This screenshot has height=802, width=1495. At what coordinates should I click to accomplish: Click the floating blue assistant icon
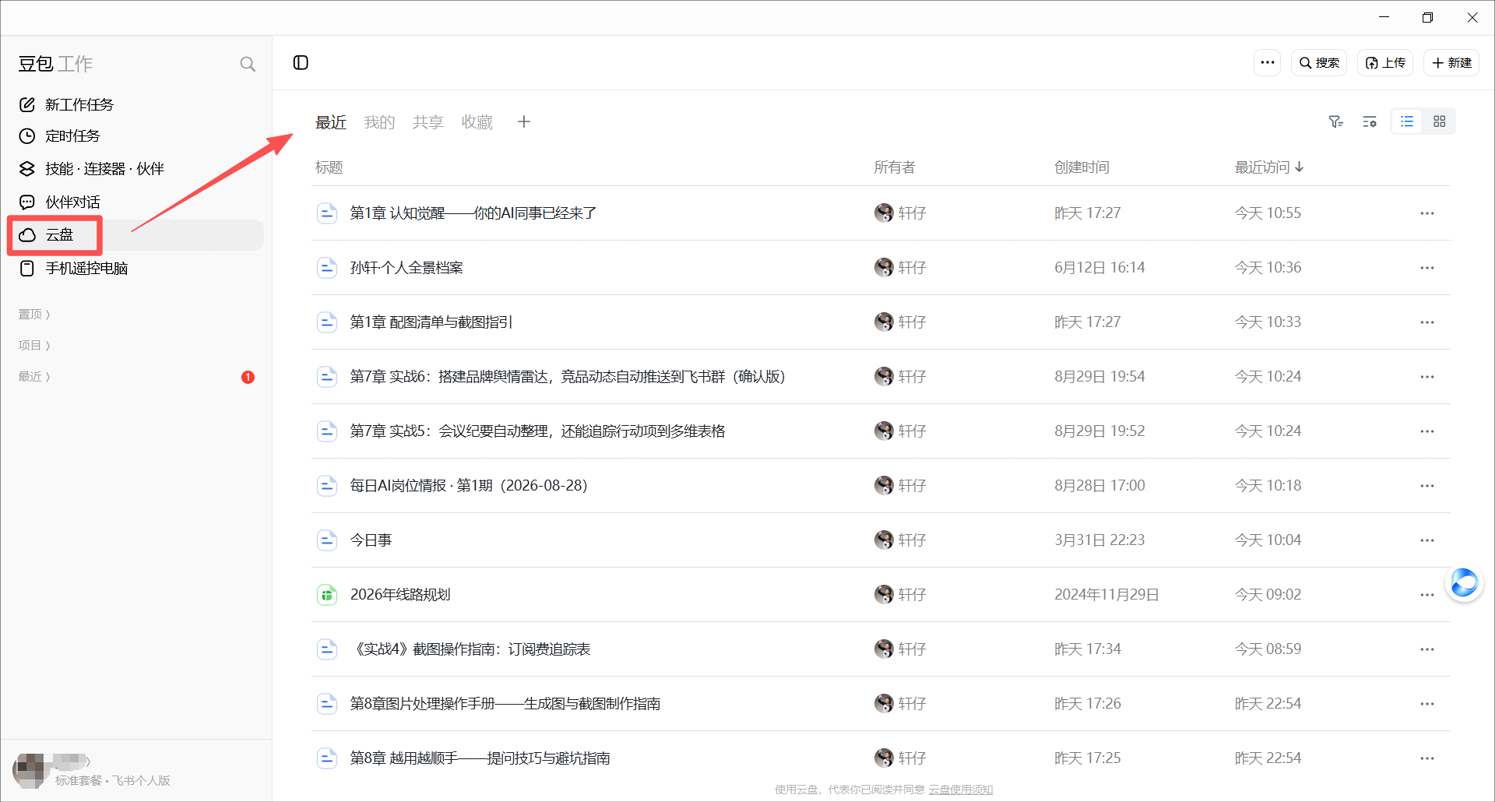1465,582
